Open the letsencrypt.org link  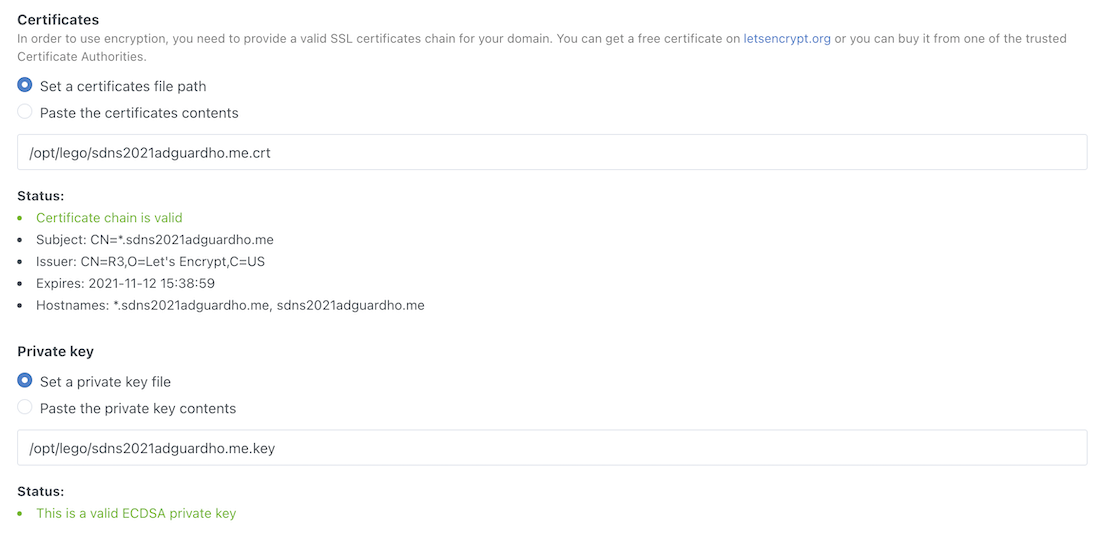coord(786,39)
